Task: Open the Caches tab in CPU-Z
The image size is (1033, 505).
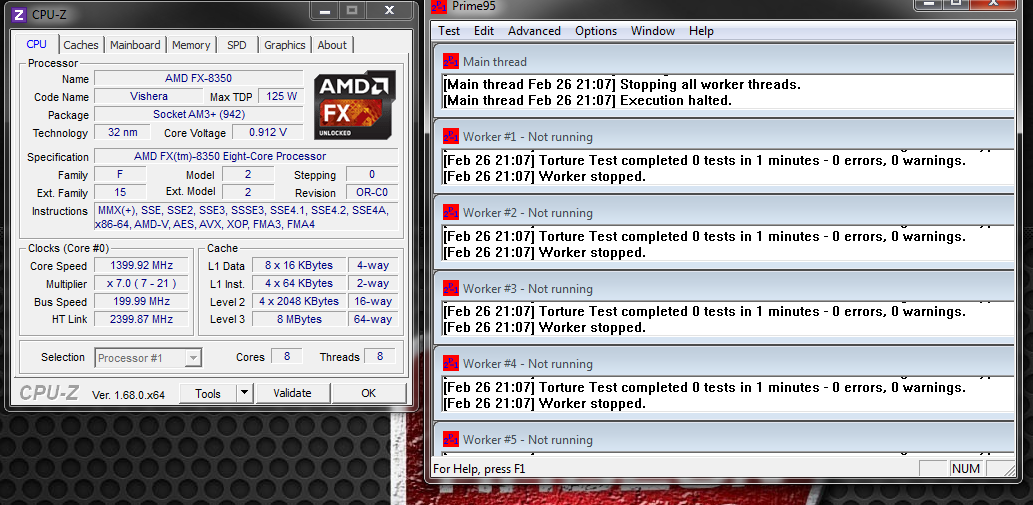Action: (81, 45)
